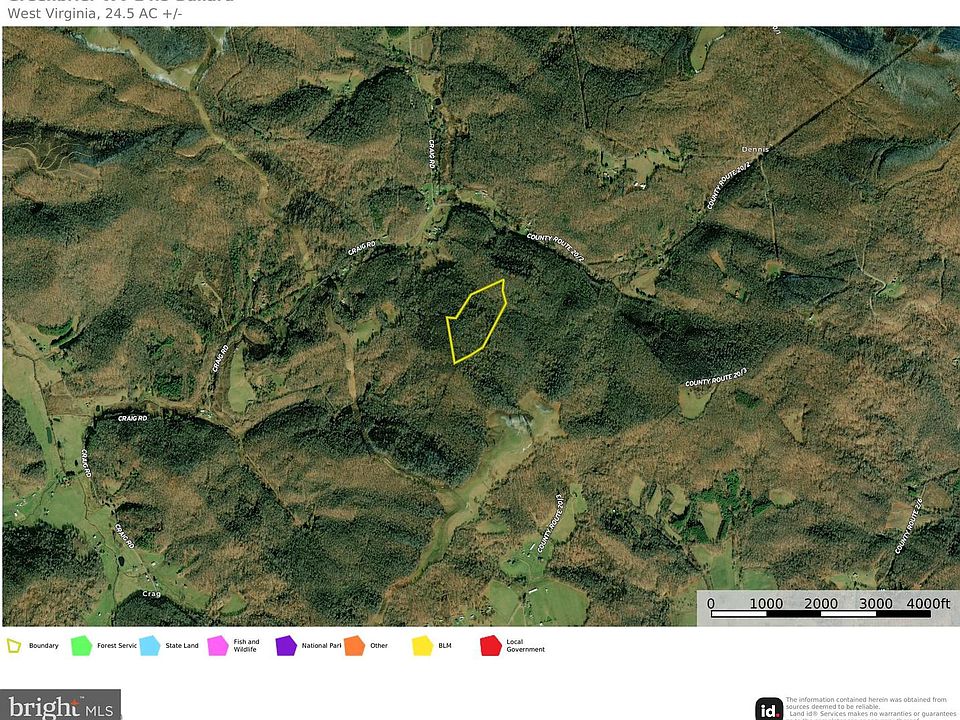Click the Boundary outline legend icon
This screenshot has height=720, width=960.
coord(13,646)
